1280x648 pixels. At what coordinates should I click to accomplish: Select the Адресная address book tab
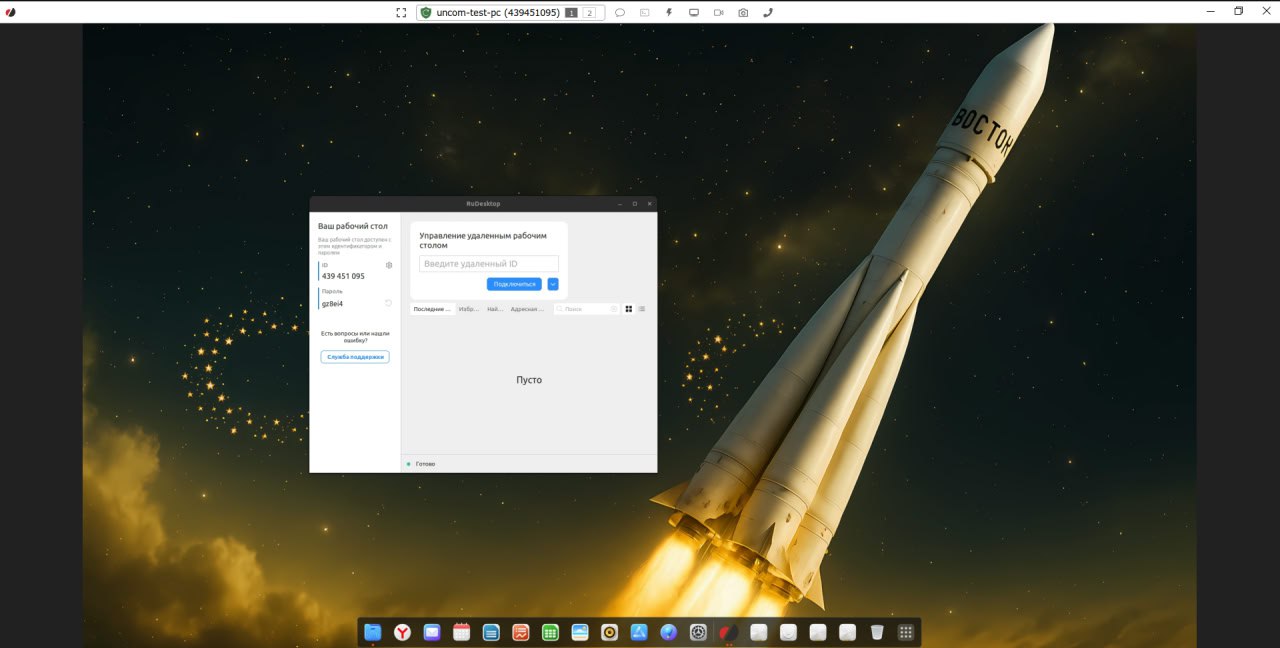point(527,309)
